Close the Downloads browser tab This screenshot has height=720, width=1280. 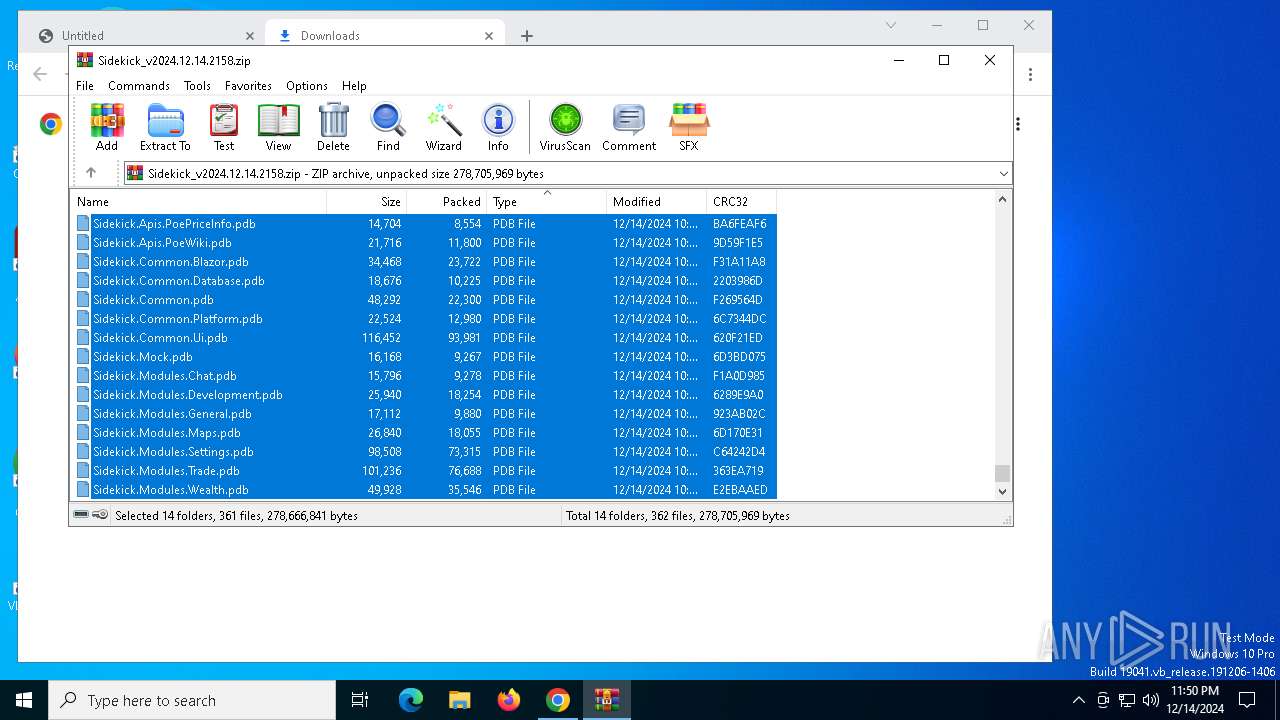tap(489, 36)
